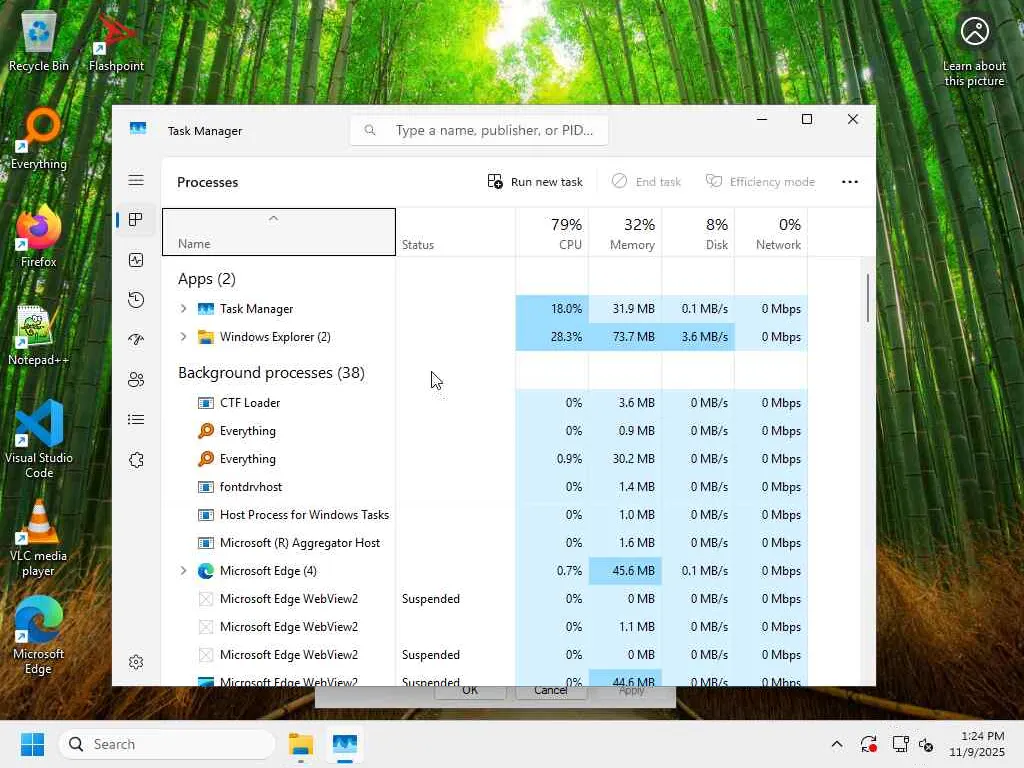Screen dimensions: 1024x768
Task: Select the Firefox desktop shortcut
Action: tap(39, 236)
